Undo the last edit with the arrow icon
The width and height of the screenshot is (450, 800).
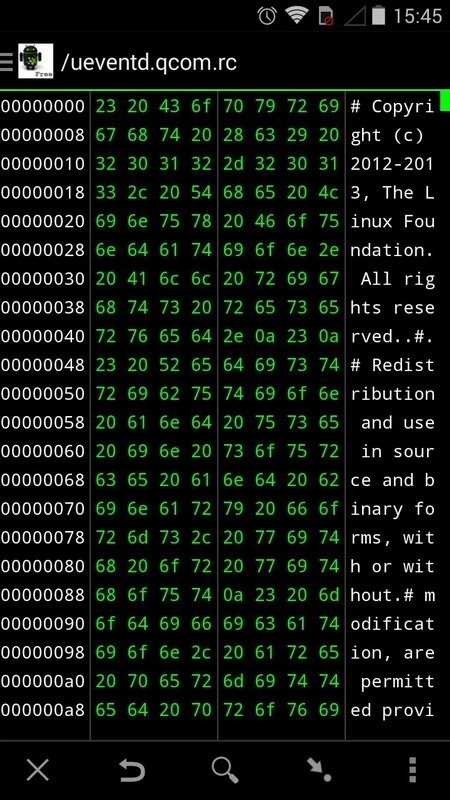click(x=132, y=770)
